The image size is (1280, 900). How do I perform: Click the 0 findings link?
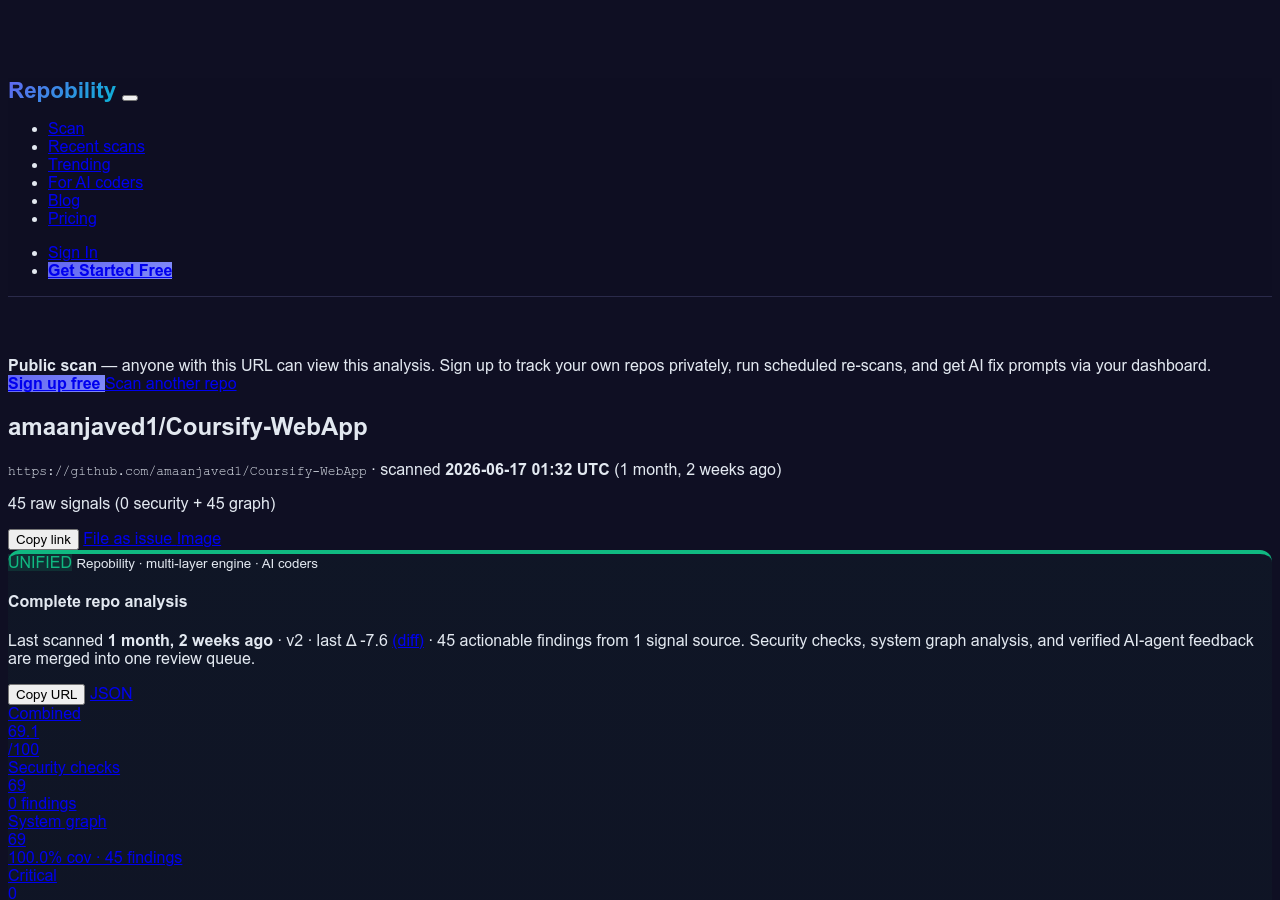[x=42, y=803]
